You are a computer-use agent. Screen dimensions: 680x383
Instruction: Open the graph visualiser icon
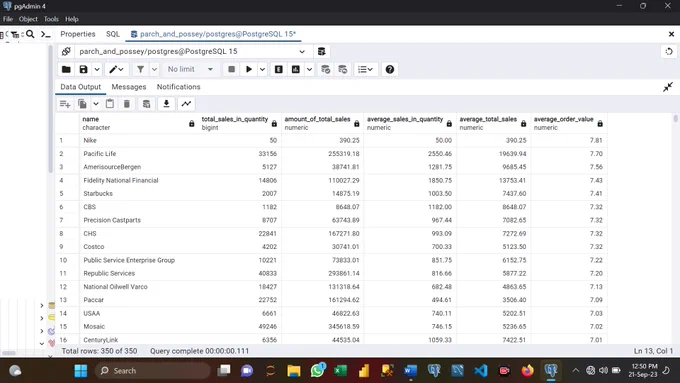[x=186, y=104]
